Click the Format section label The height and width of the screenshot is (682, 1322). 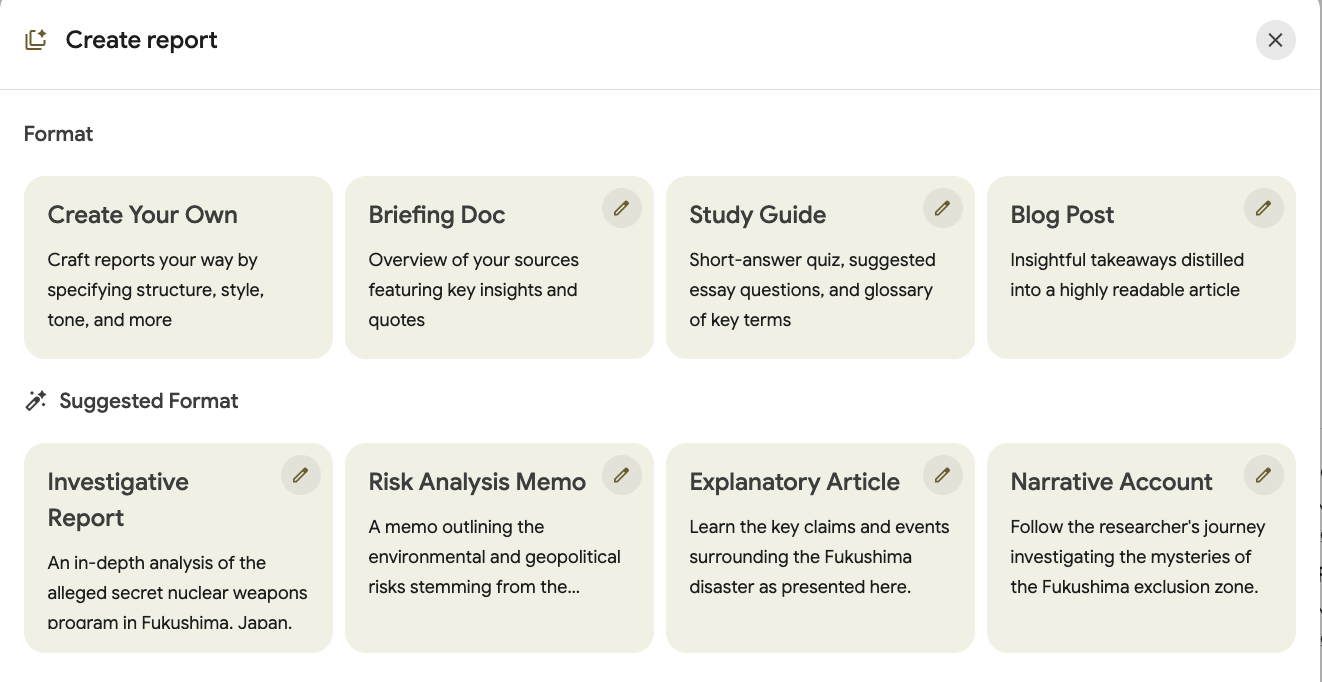click(58, 134)
